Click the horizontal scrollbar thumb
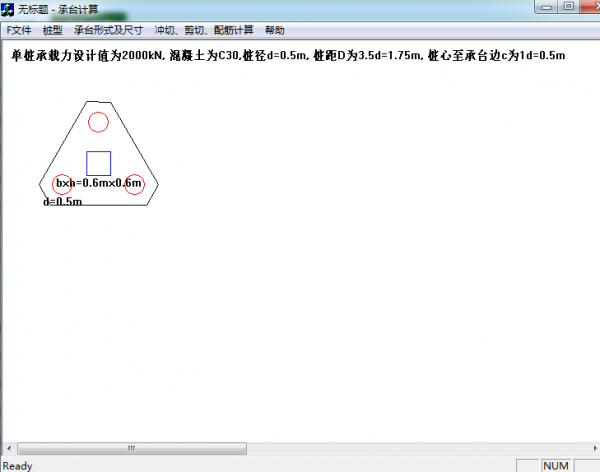Image resolution: width=600 pixels, height=472 pixels. click(132, 448)
